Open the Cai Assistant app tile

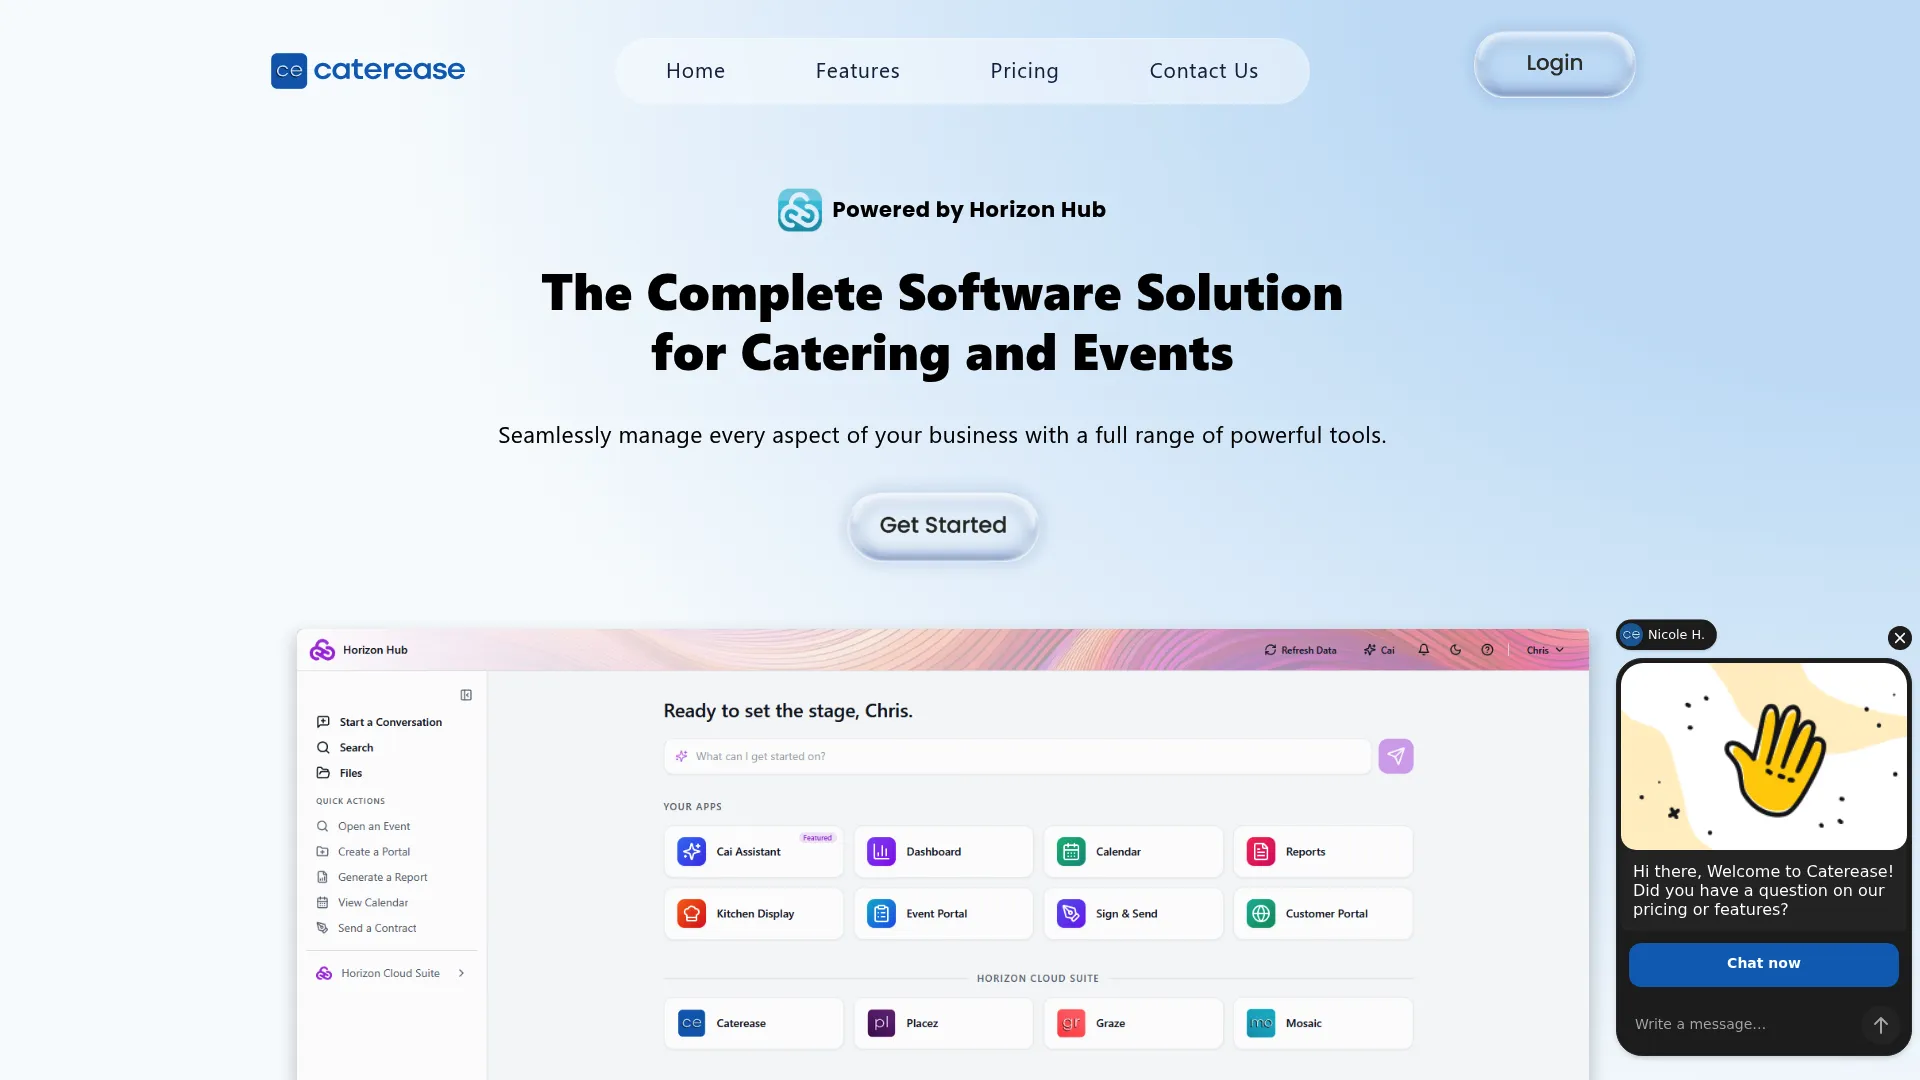coord(753,852)
